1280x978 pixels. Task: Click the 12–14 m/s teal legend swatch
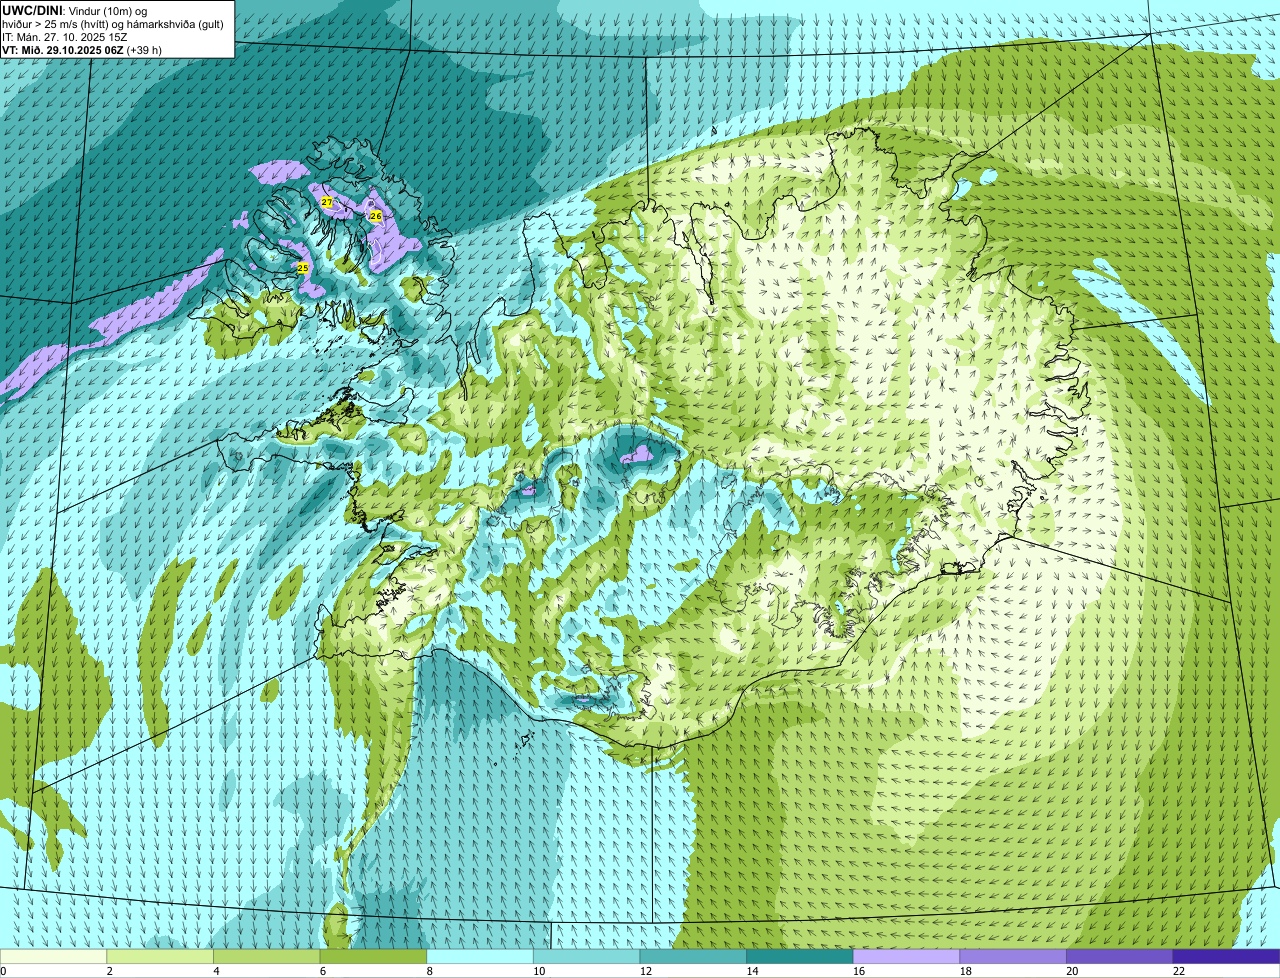(x=693, y=956)
